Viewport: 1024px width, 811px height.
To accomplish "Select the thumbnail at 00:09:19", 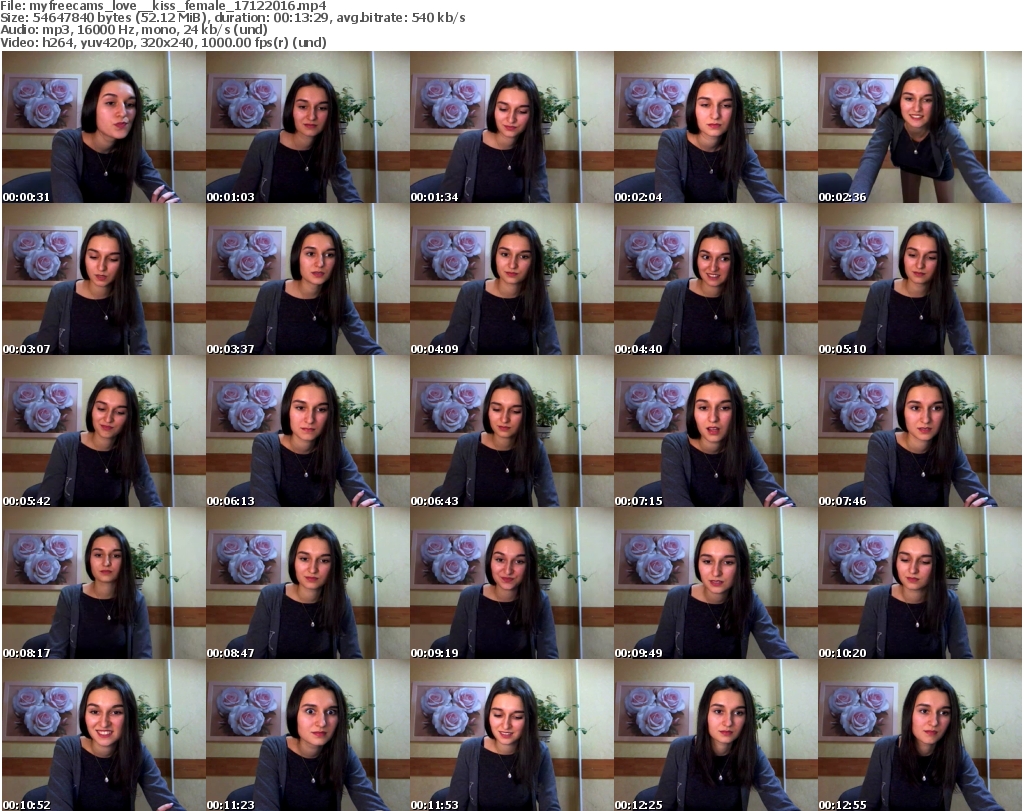I will (x=510, y=584).
